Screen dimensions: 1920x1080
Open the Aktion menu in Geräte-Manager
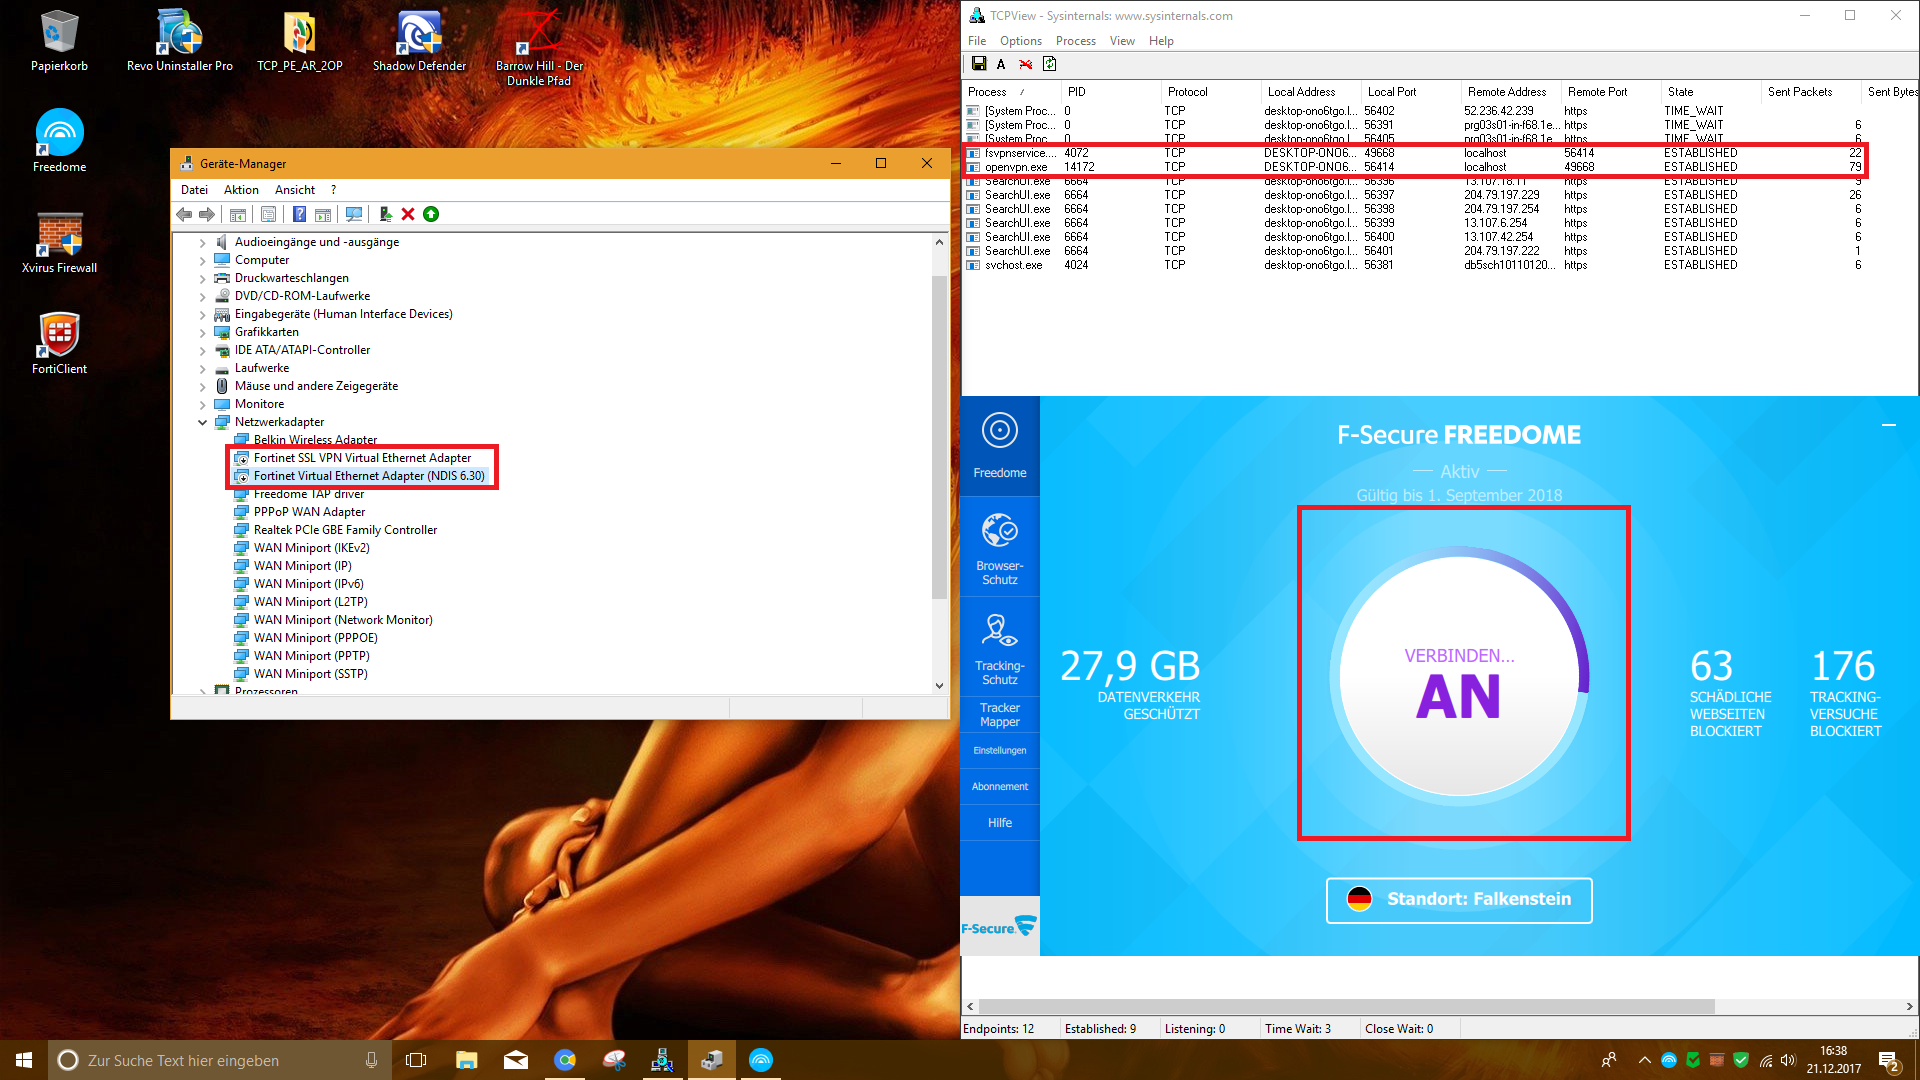pyautogui.click(x=241, y=190)
